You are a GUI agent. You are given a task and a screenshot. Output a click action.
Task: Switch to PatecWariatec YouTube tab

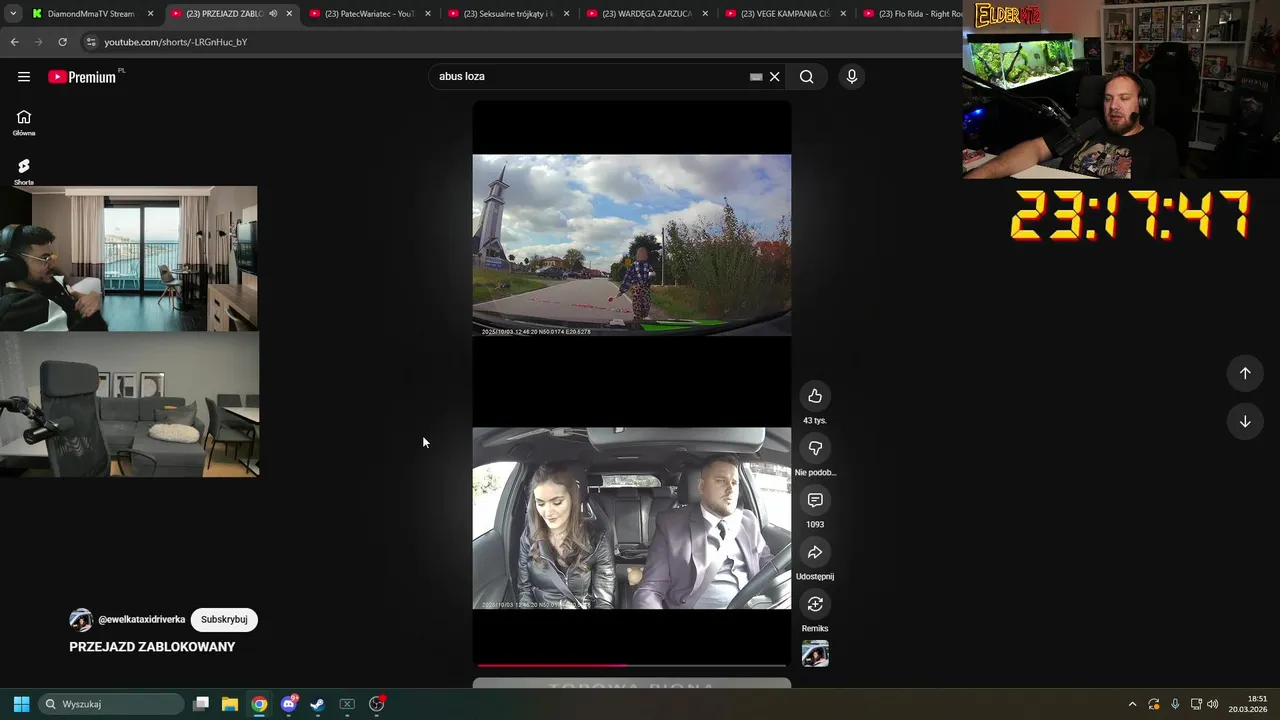tap(369, 14)
